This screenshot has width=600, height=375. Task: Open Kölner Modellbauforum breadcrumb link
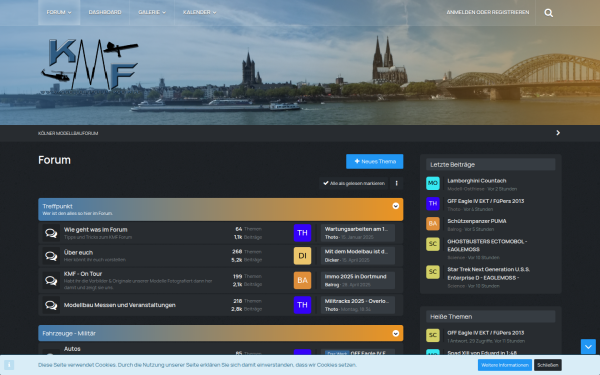[68, 133]
